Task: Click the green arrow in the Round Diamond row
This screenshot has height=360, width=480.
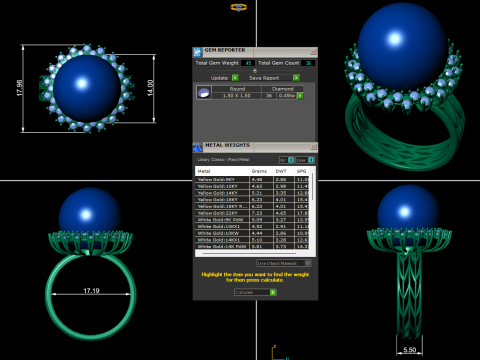Action: pos(300,96)
